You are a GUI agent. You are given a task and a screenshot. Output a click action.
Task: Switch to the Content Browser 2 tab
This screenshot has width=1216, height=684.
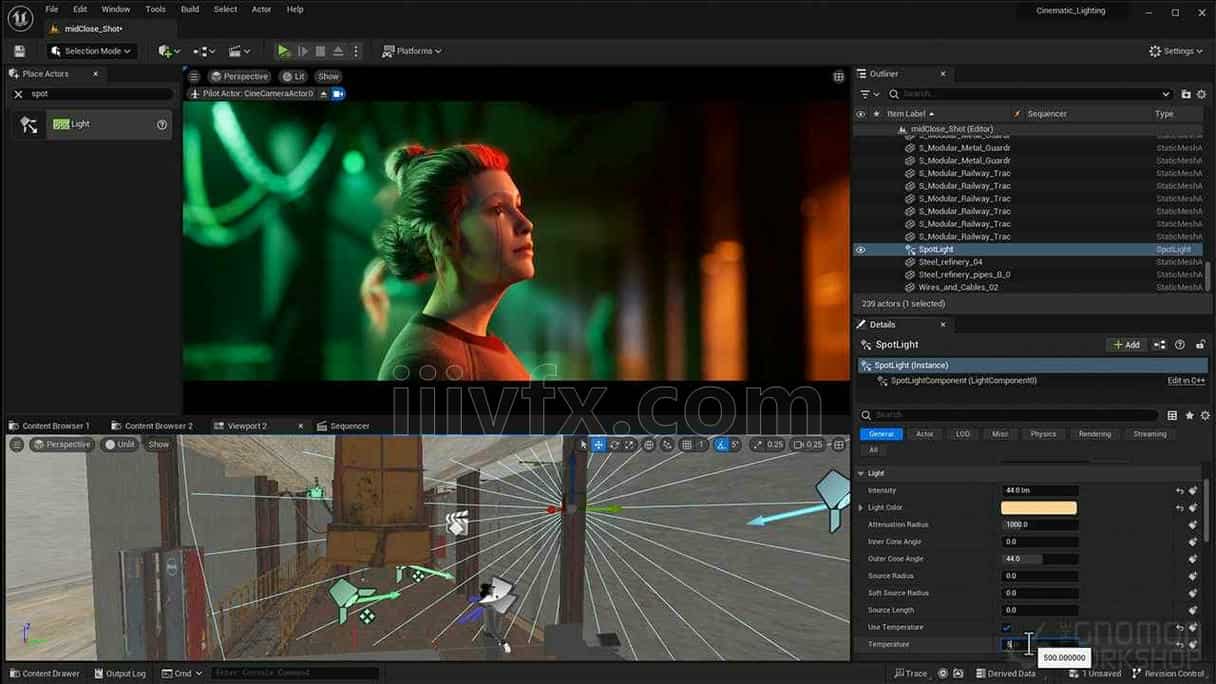click(x=152, y=426)
